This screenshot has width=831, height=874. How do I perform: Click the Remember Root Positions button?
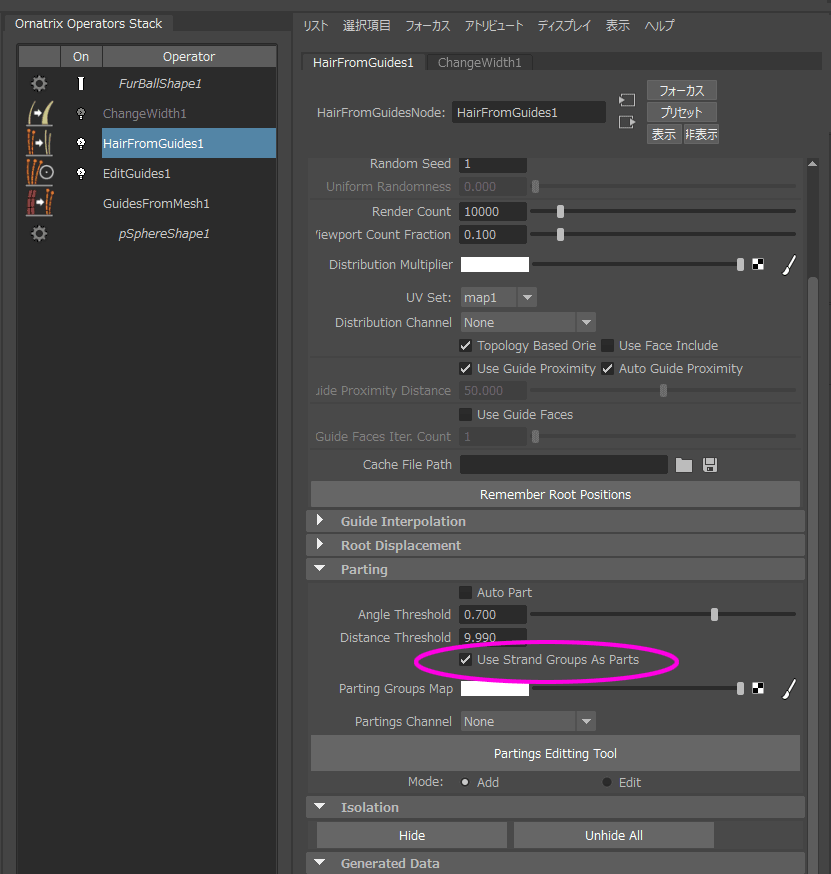pyautogui.click(x=555, y=494)
